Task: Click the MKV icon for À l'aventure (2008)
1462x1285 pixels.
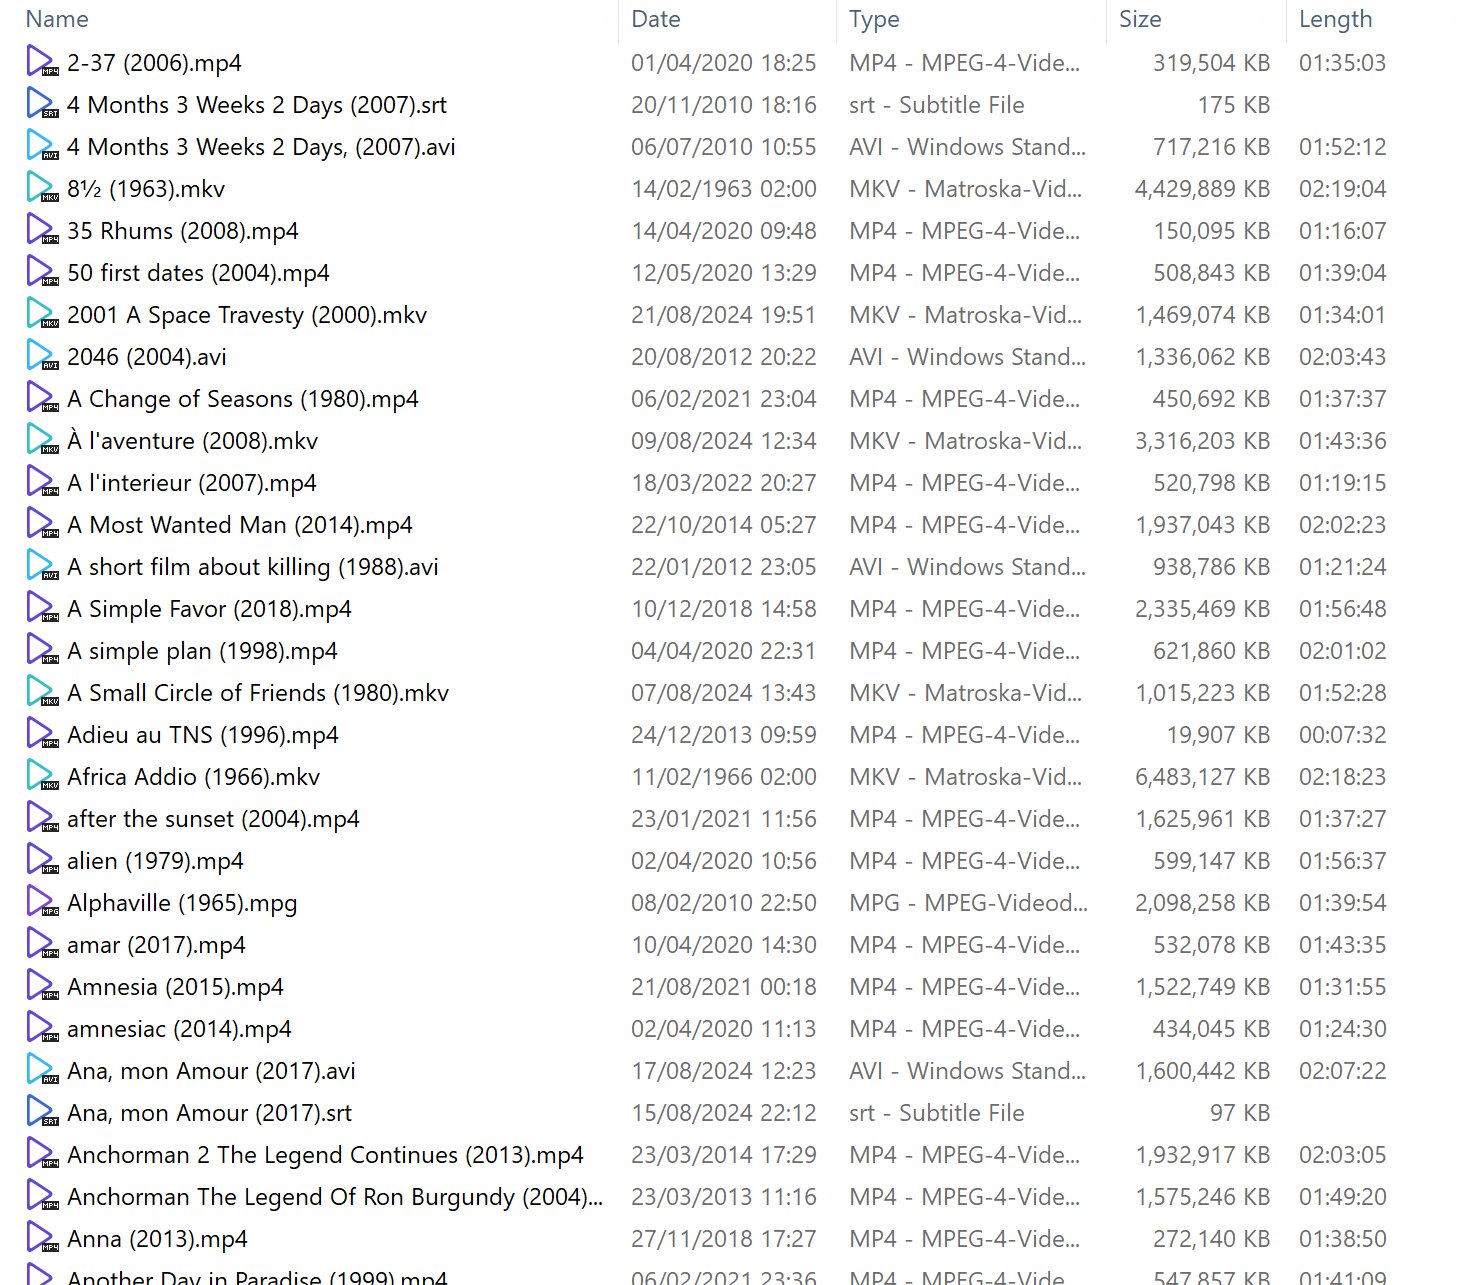Action: (x=42, y=441)
